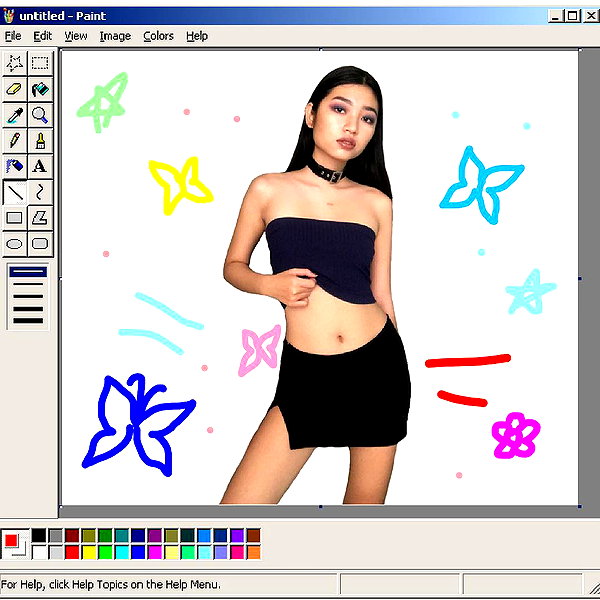Open the Image menu
The height and width of the screenshot is (600, 600).
coord(115,36)
